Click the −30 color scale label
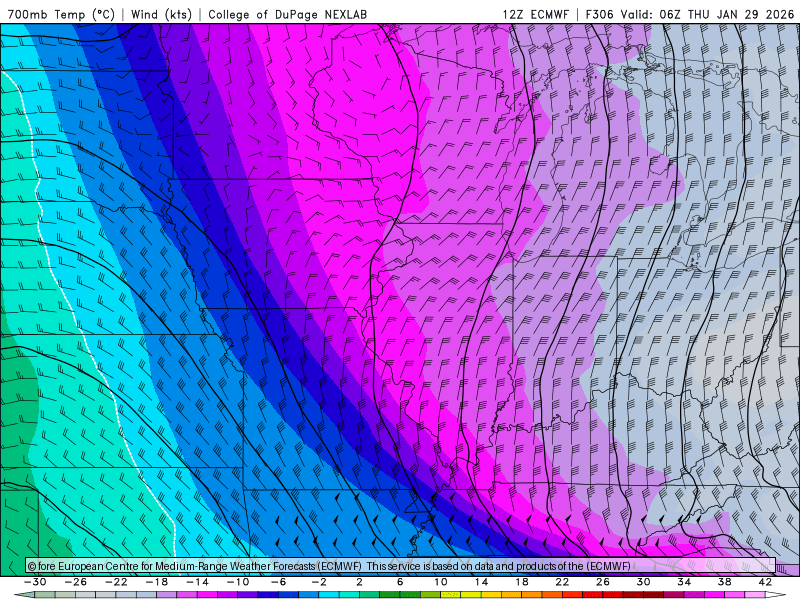This screenshot has height=600, width=800. (x=35, y=582)
